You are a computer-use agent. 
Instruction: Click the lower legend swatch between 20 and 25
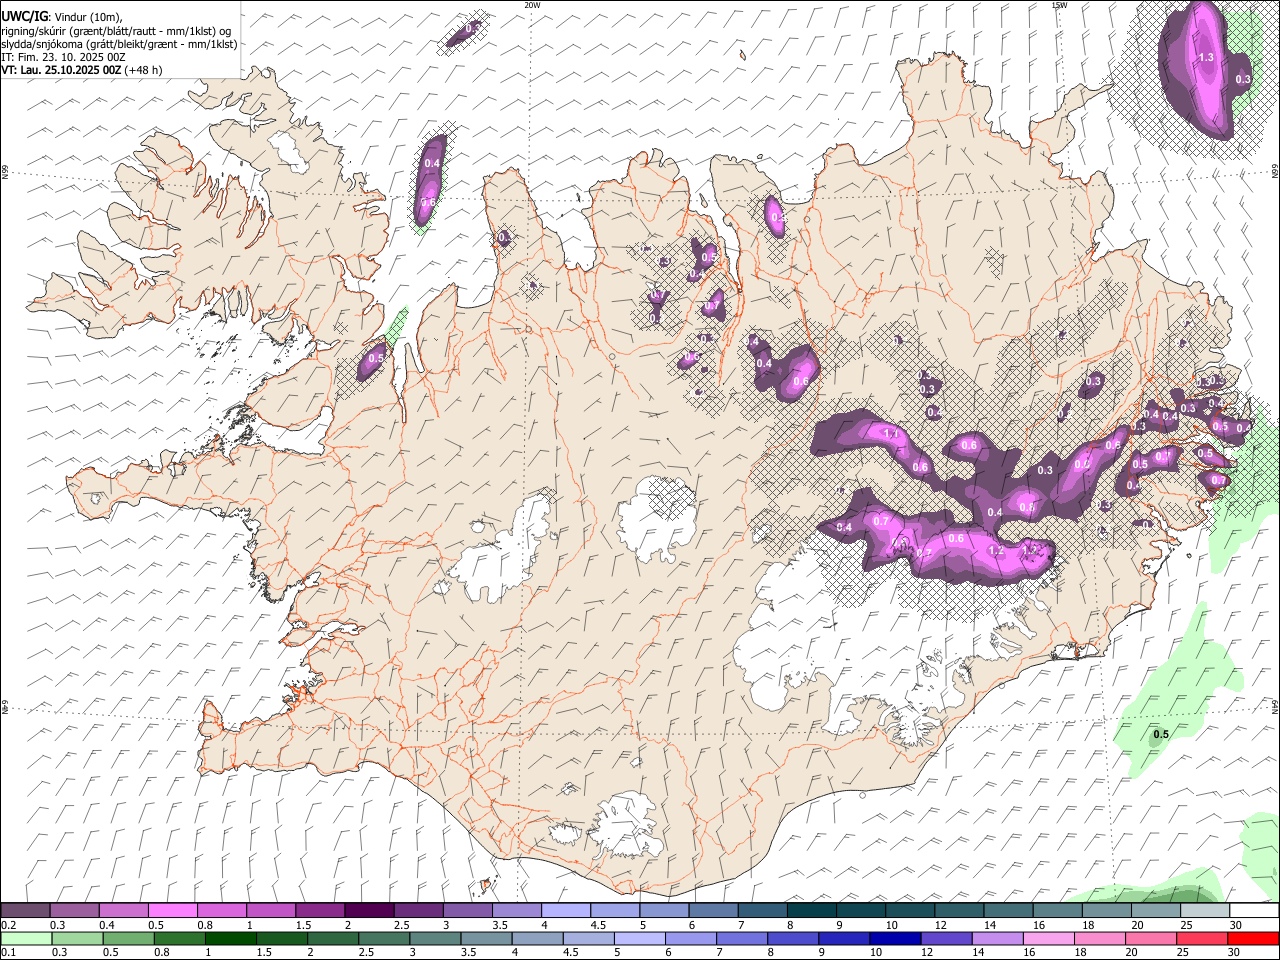point(1151,939)
